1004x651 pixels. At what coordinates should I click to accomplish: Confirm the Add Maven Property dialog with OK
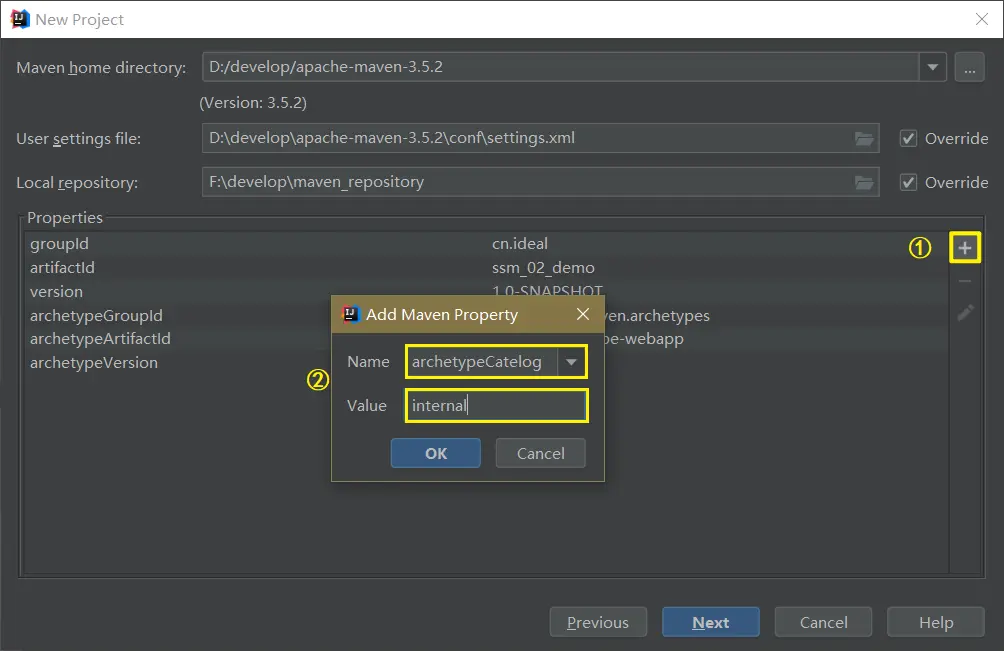(x=435, y=453)
